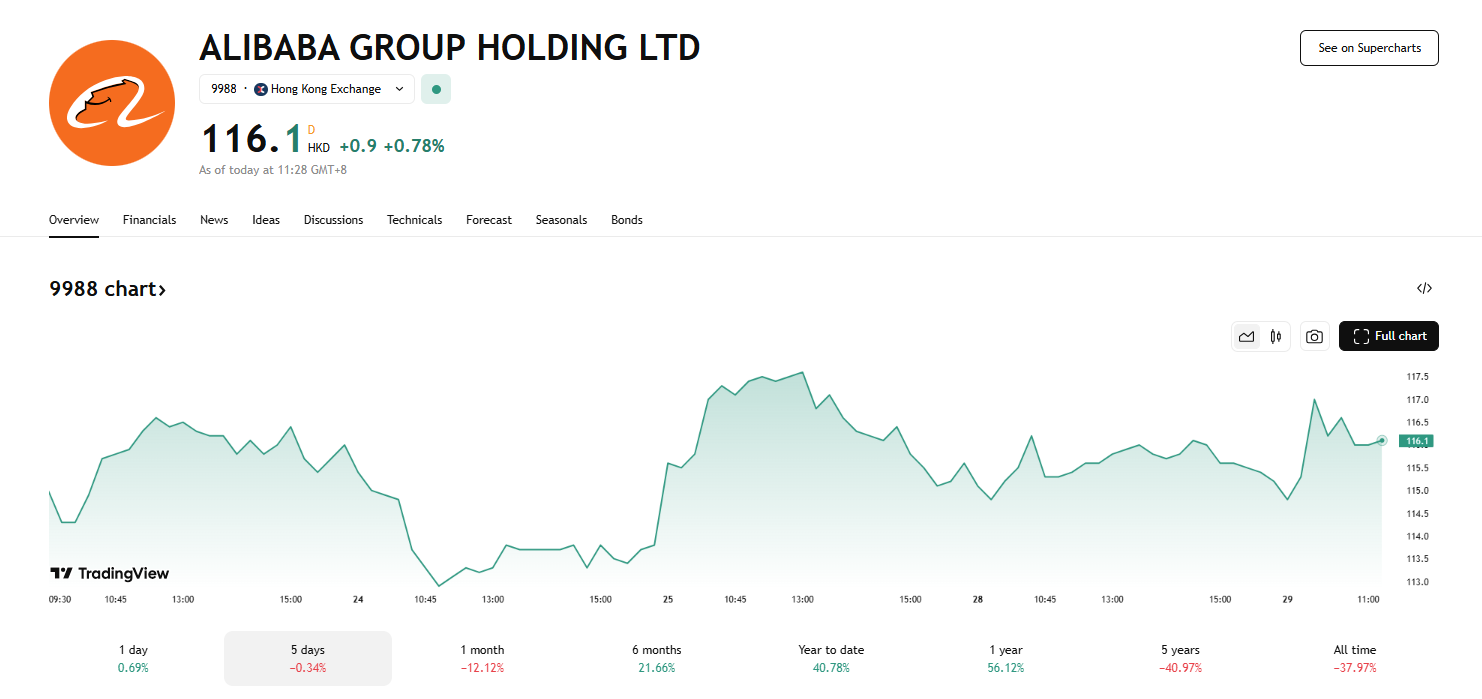Select the 1 month range
Image resolution: width=1482 pixels, height=699 pixels.
[x=482, y=658]
